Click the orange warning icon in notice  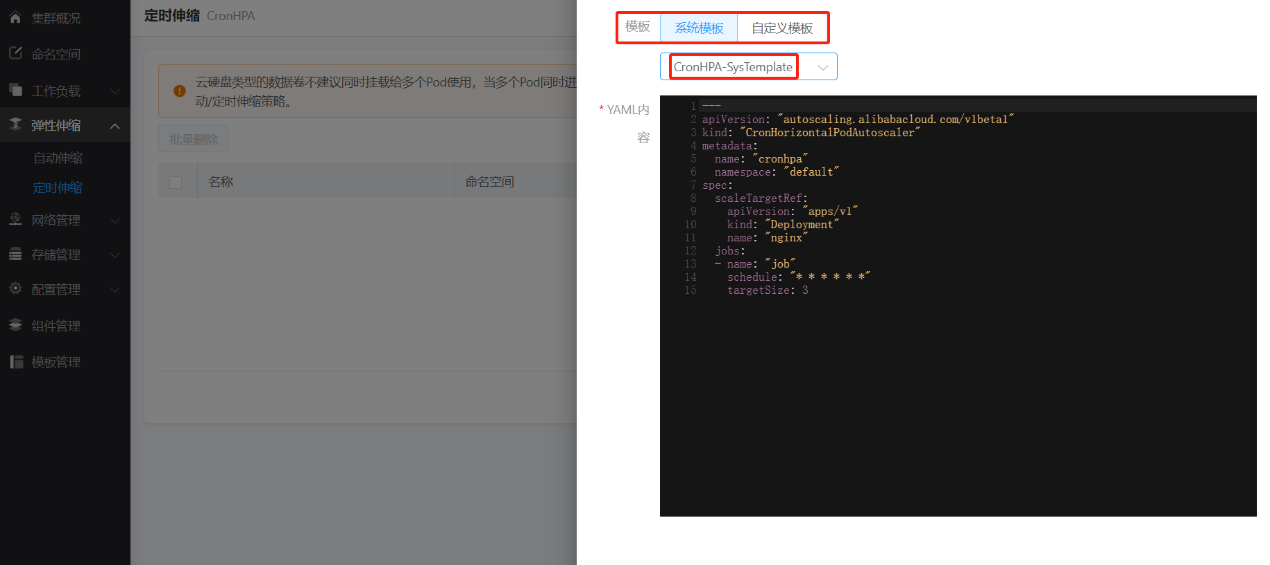[179, 91]
